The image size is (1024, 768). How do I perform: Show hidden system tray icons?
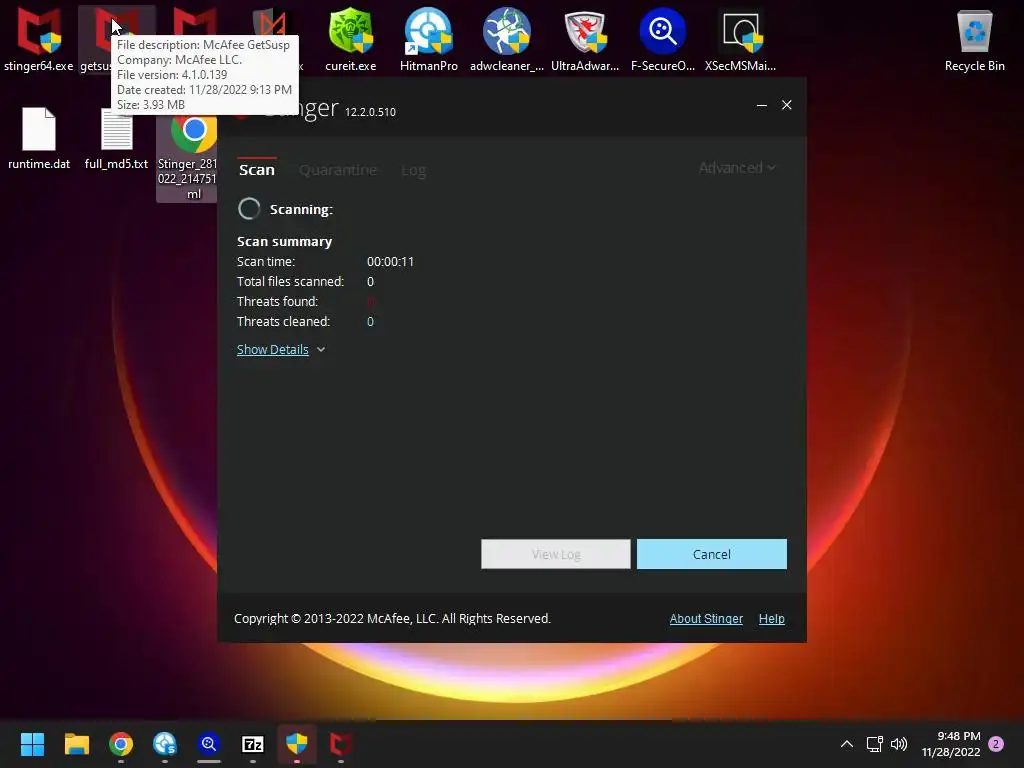pyautogui.click(x=846, y=744)
